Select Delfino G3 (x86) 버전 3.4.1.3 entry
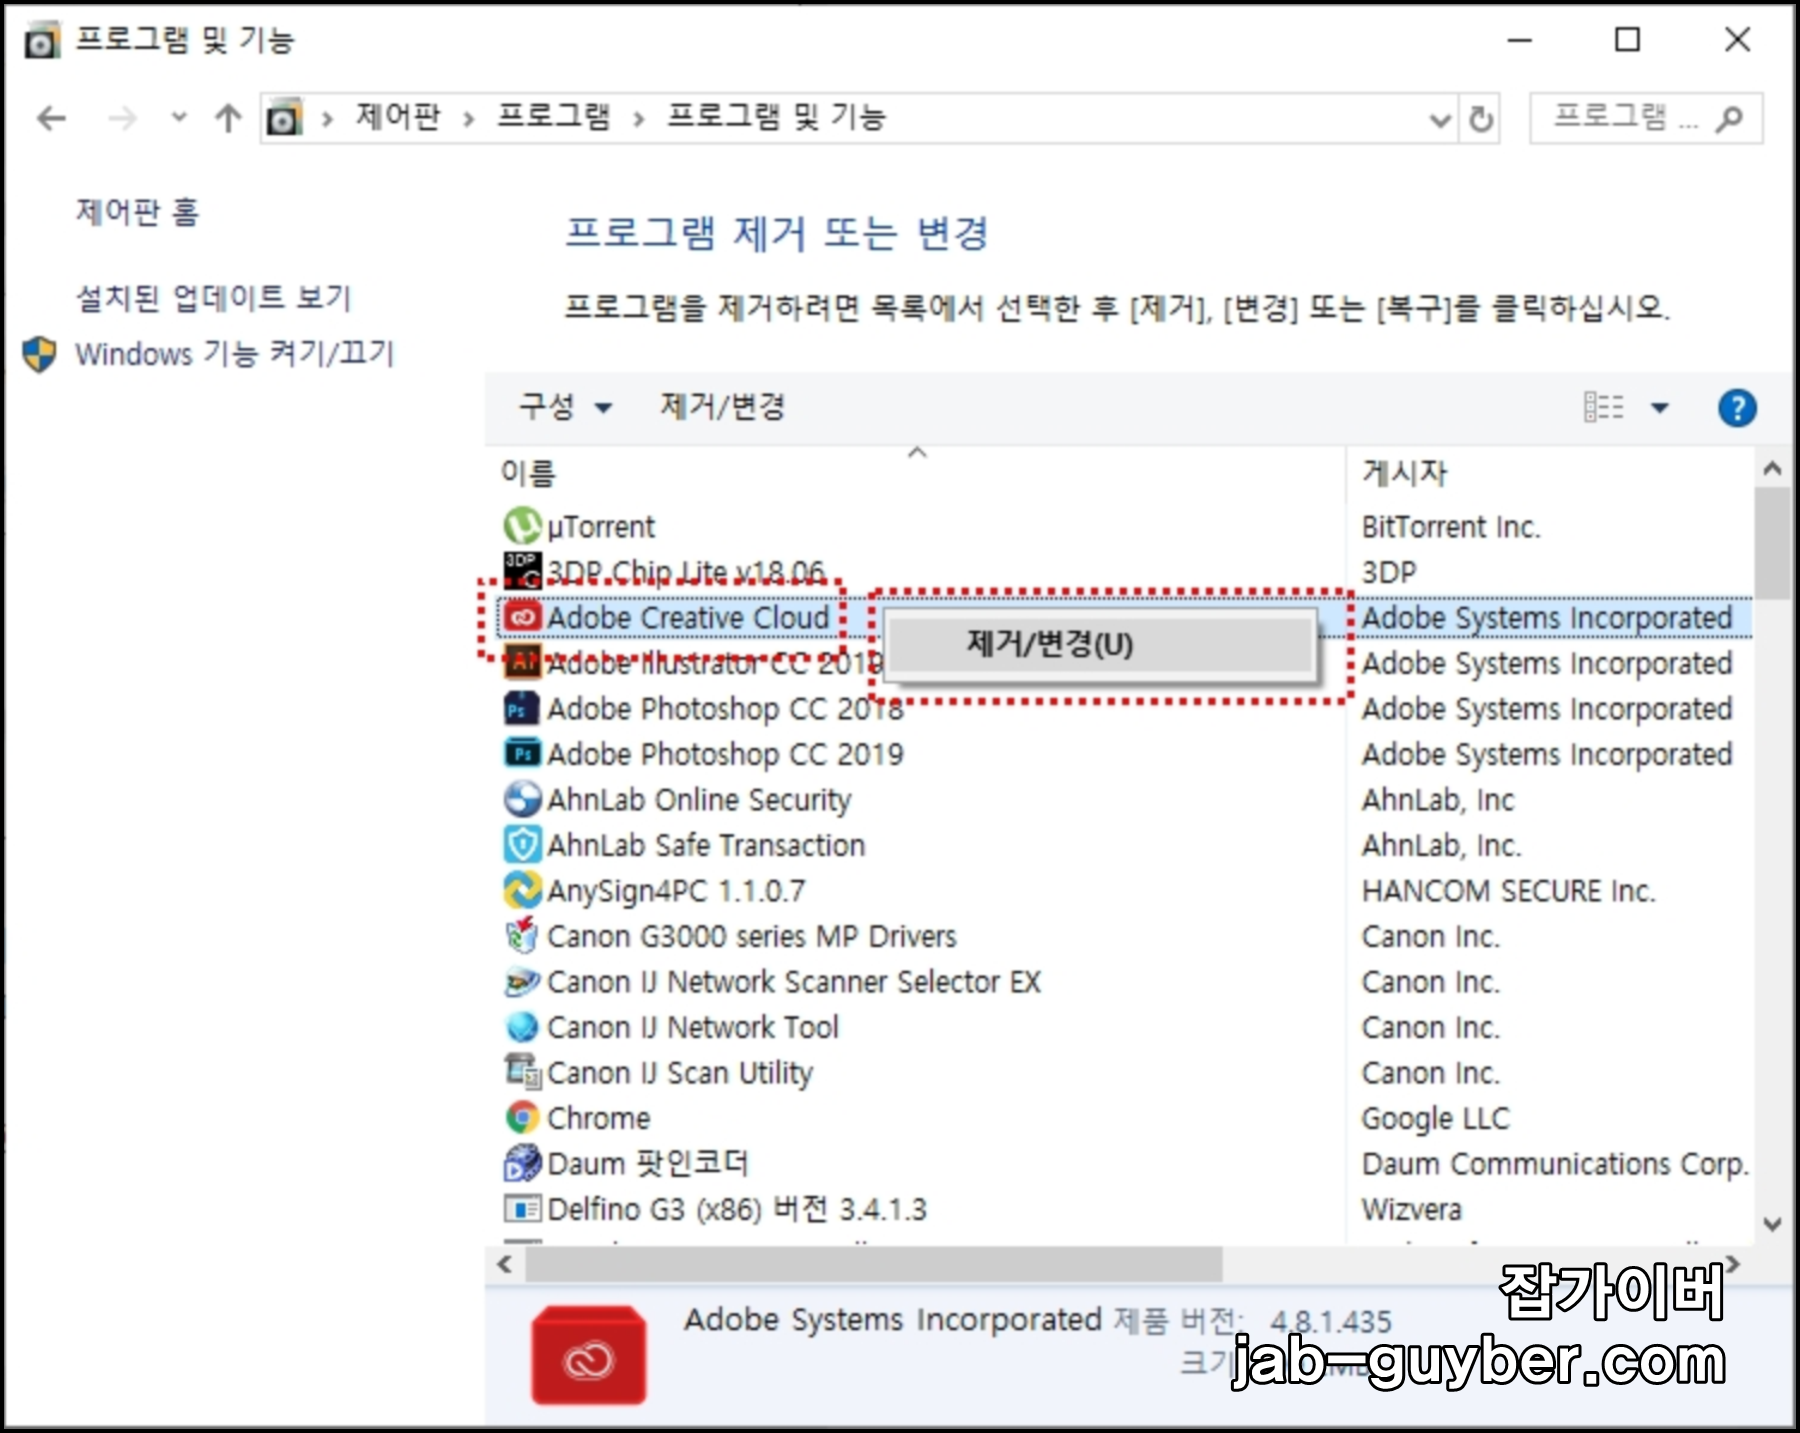Image resolution: width=1800 pixels, height=1433 pixels. 737,1209
